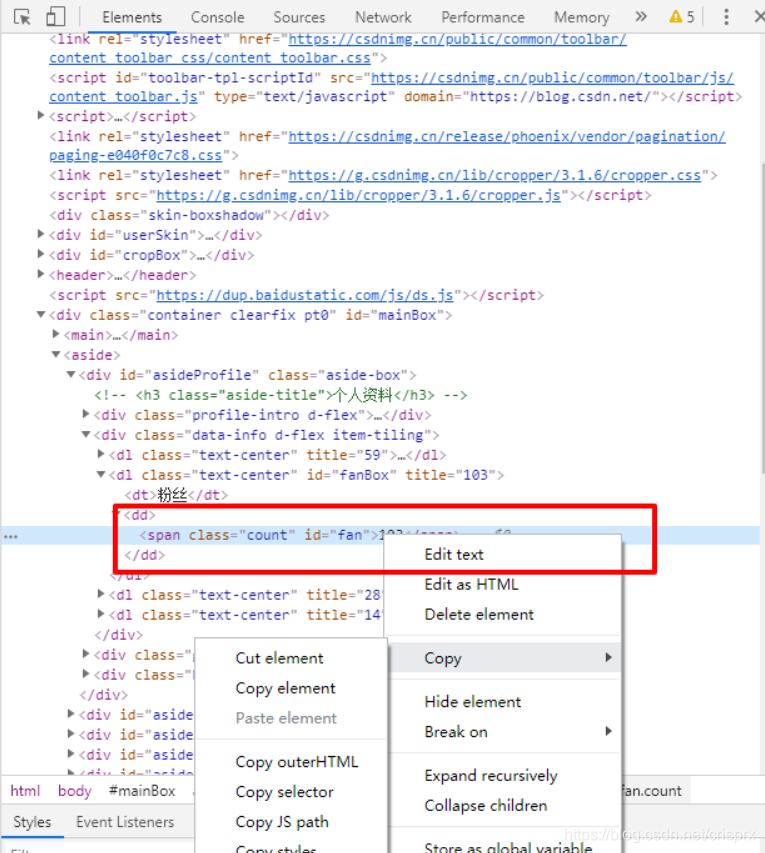Select the skin-boxshadow div row
765x853 pixels.
tap(189, 215)
